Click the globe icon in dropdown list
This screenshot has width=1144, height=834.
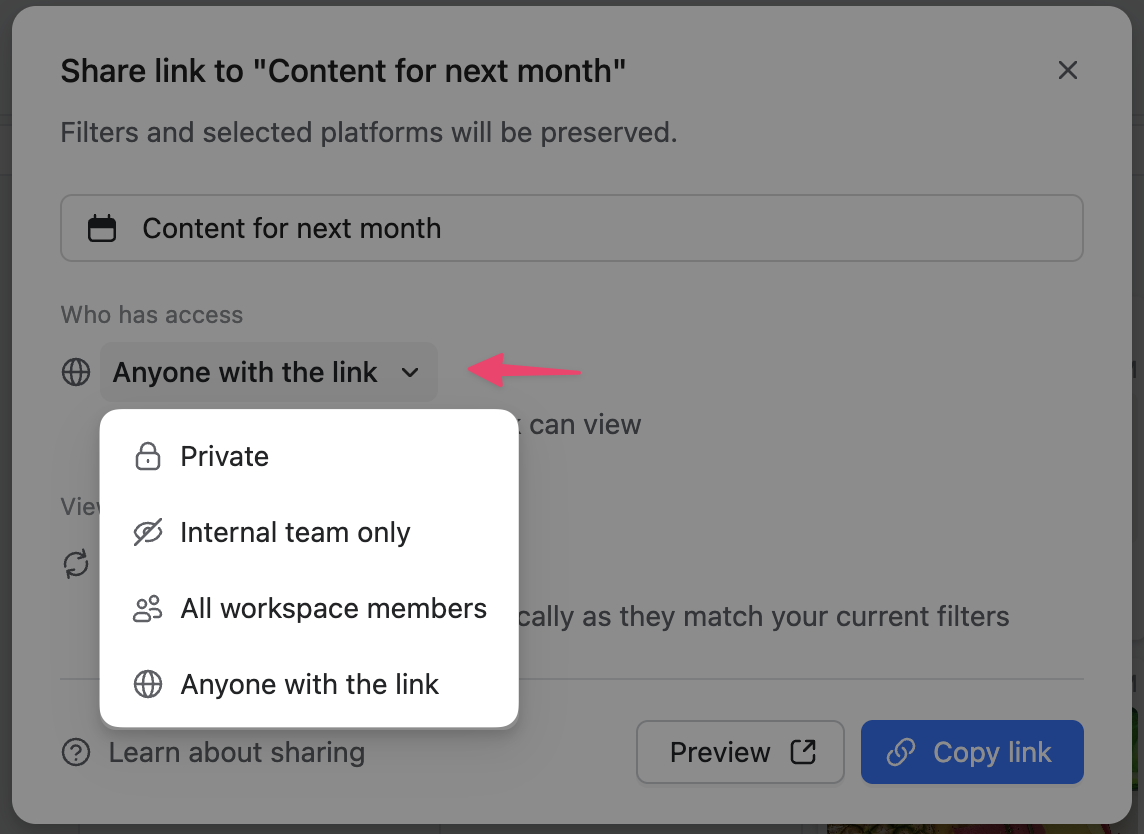148,685
